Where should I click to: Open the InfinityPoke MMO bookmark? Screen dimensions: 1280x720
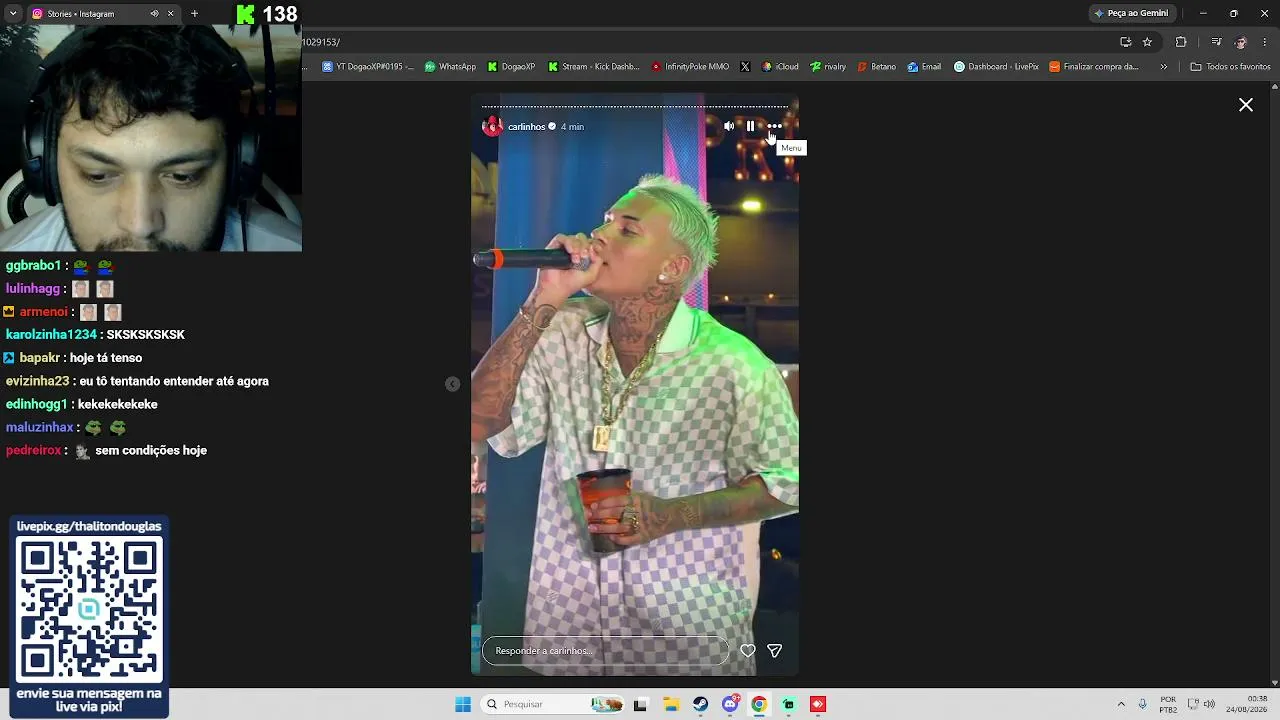click(690, 67)
